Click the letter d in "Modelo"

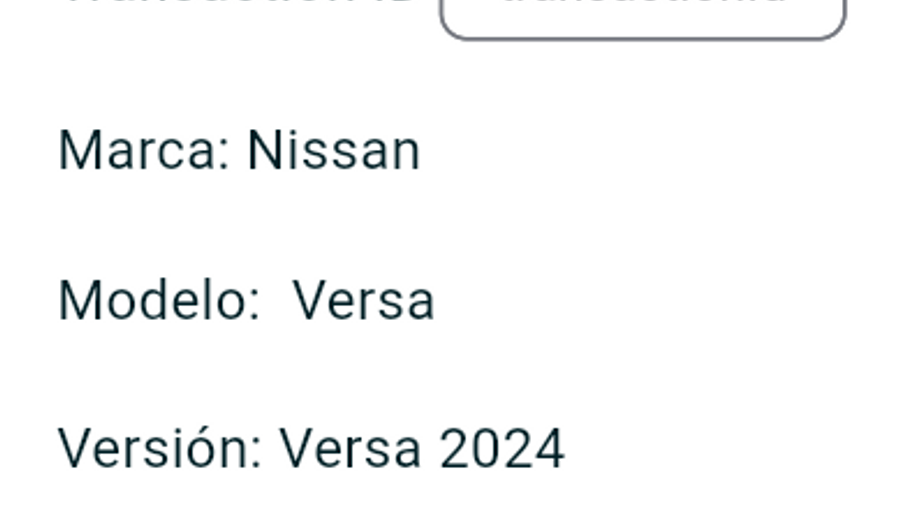point(148,300)
